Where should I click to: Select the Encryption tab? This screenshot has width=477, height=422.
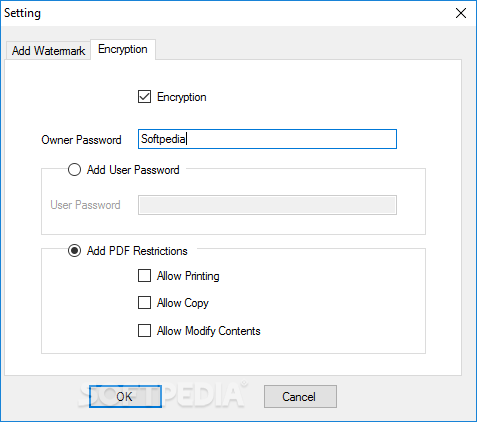point(123,49)
